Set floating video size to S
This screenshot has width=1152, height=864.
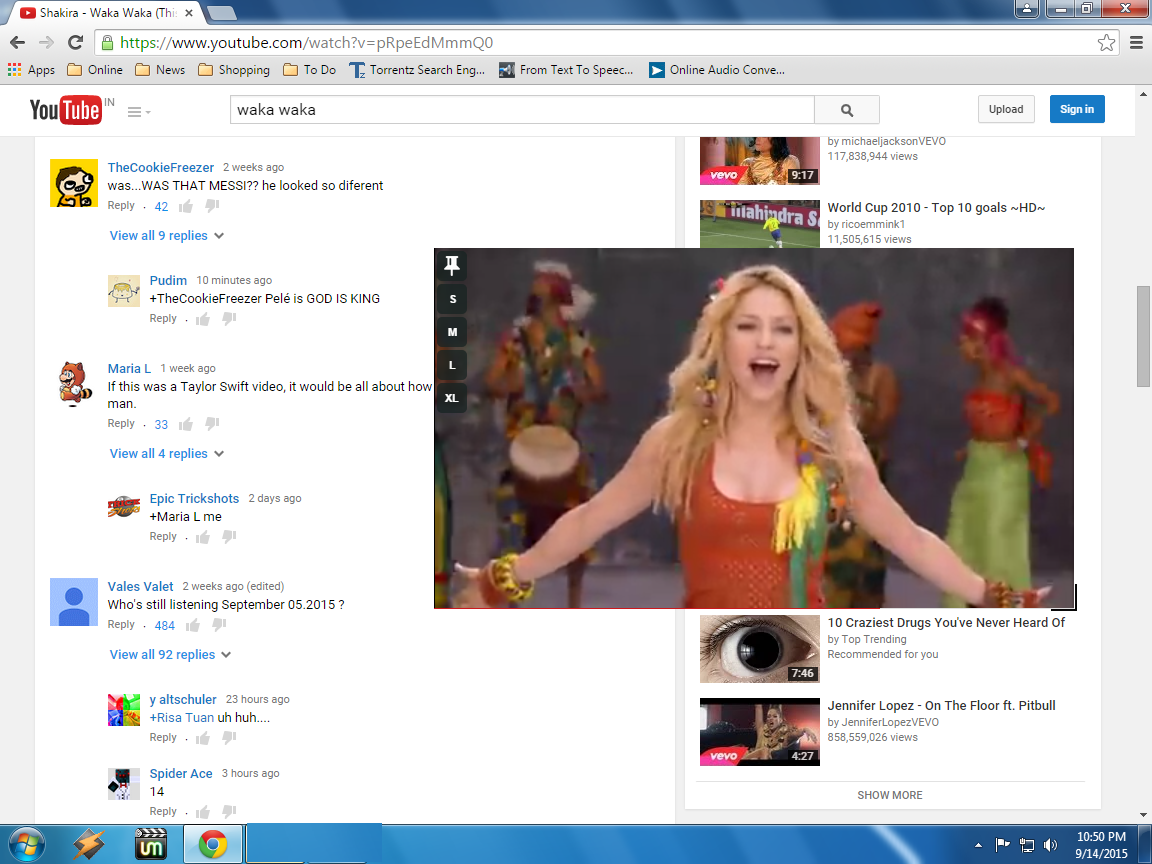pyautogui.click(x=453, y=299)
